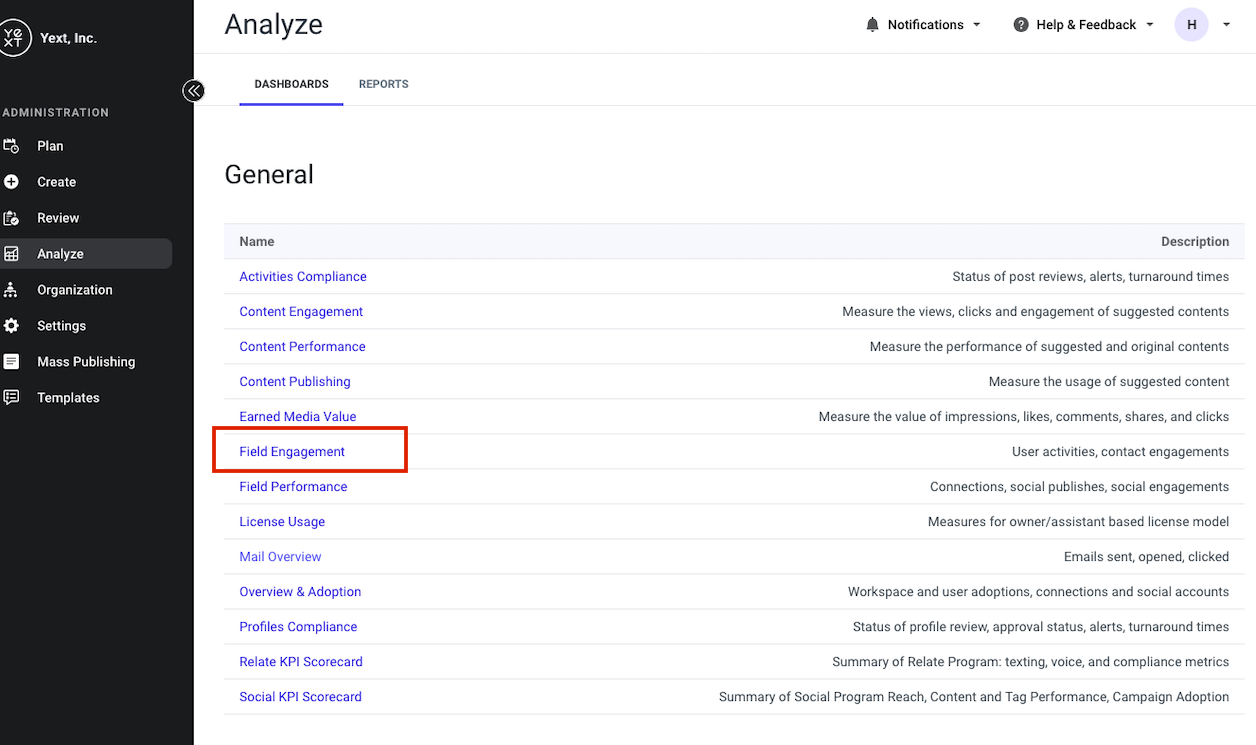This screenshot has height=745, width=1256.
Task: Open Plan in the sidebar
Action: coord(86,146)
